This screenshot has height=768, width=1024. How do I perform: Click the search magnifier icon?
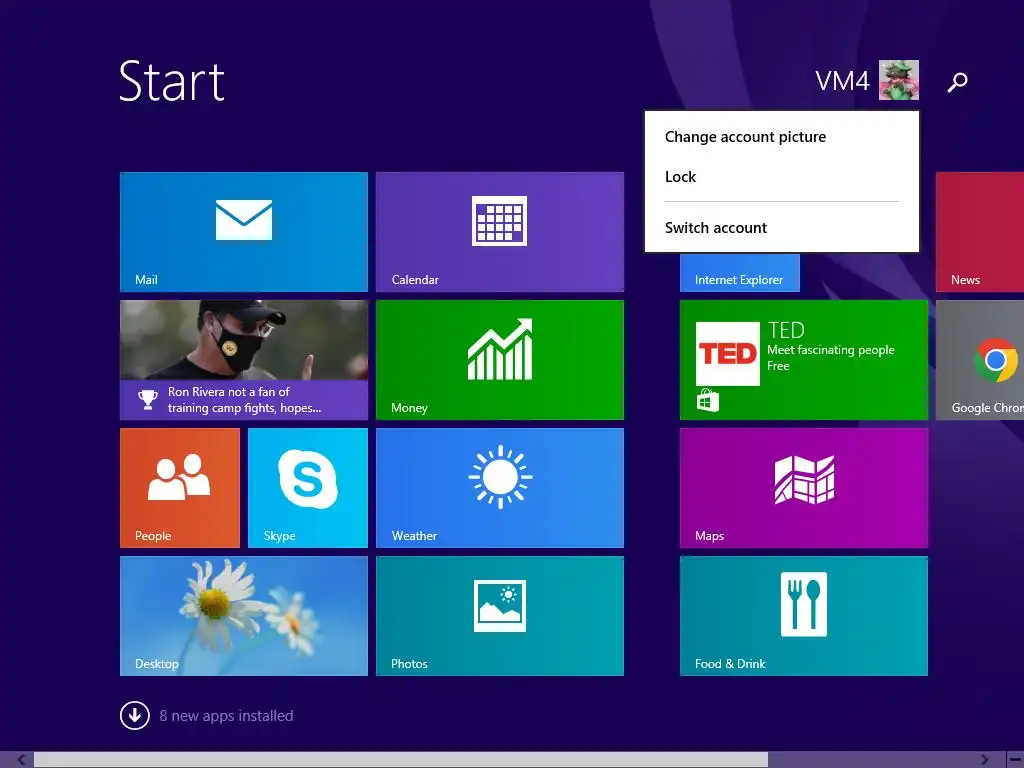point(957,82)
